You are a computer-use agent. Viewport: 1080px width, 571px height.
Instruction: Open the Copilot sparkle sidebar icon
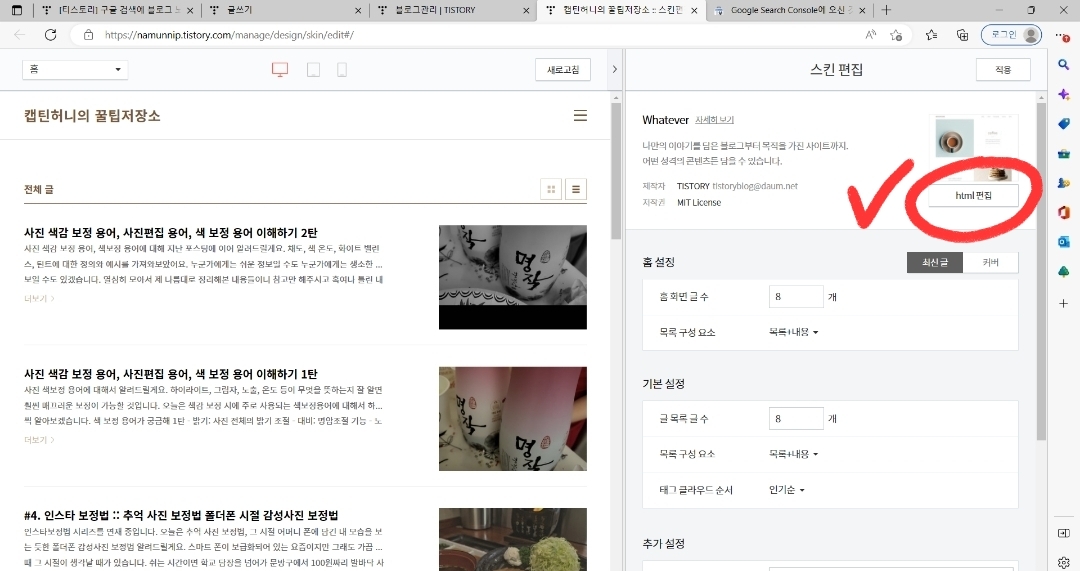(1063, 94)
